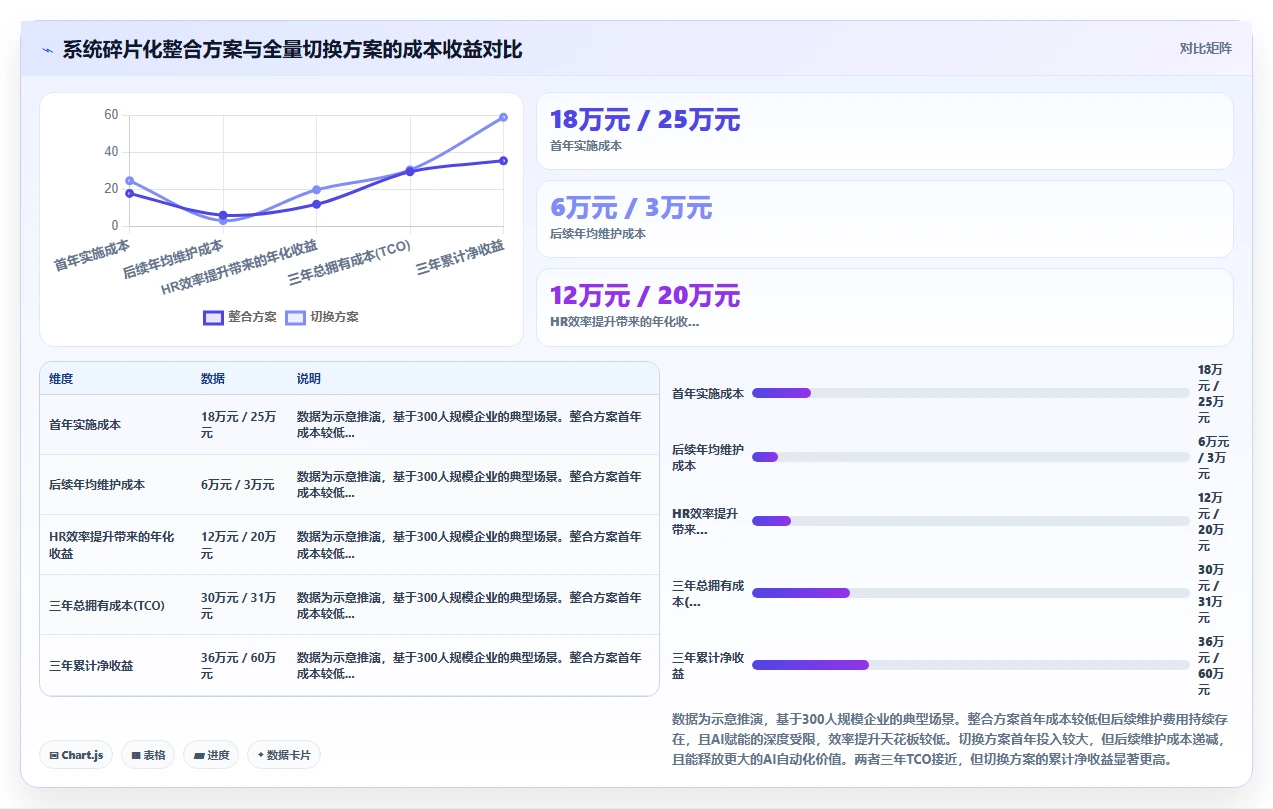Toggle the 切换方案 legend swatch
1273x809 pixels.
tap(295, 317)
